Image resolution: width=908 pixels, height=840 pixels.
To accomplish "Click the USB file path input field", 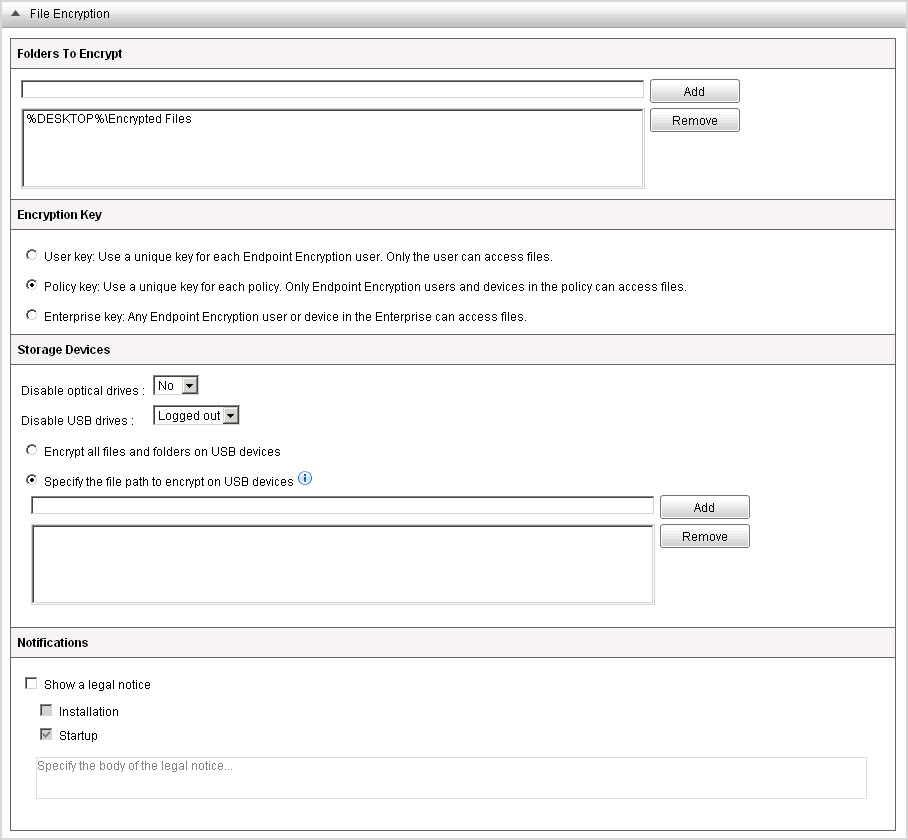I will point(342,506).
